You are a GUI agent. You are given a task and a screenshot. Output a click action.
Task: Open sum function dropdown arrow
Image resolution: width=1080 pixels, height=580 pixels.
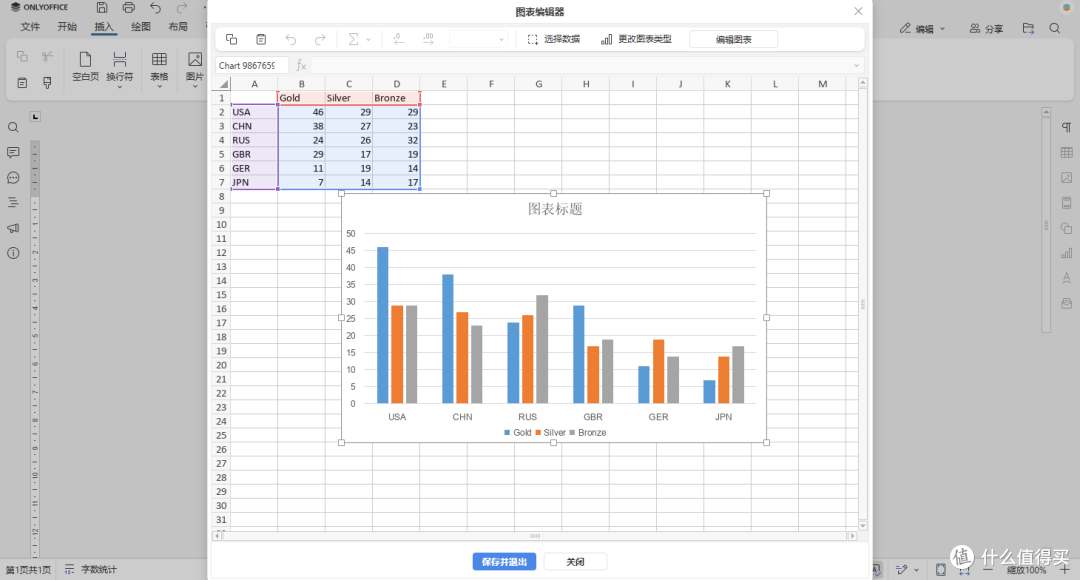pos(368,40)
